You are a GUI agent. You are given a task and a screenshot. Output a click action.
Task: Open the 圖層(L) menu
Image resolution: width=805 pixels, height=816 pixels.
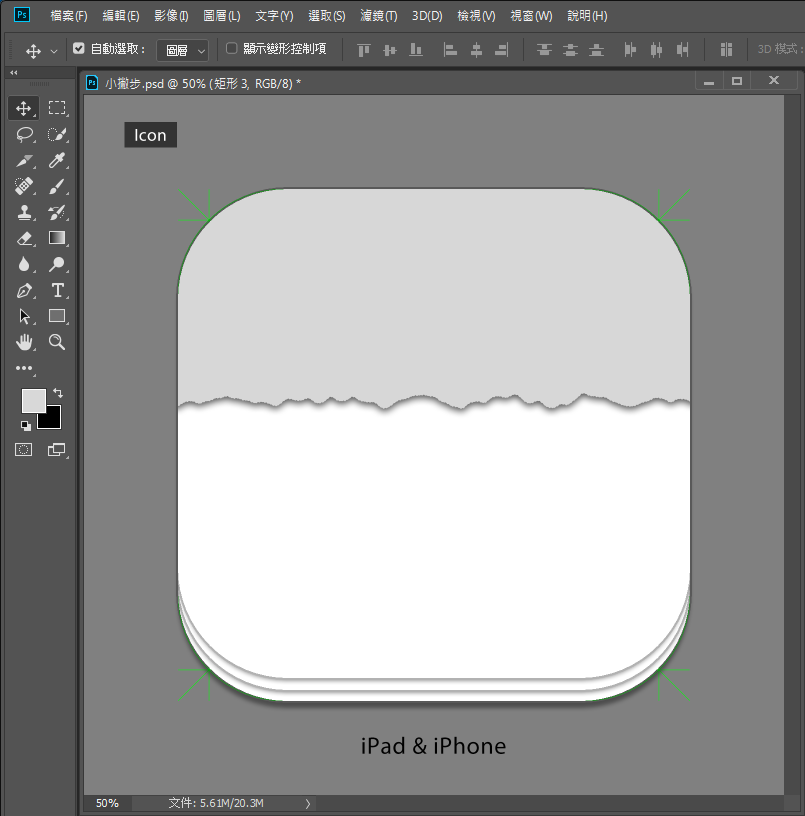[x=222, y=16]
